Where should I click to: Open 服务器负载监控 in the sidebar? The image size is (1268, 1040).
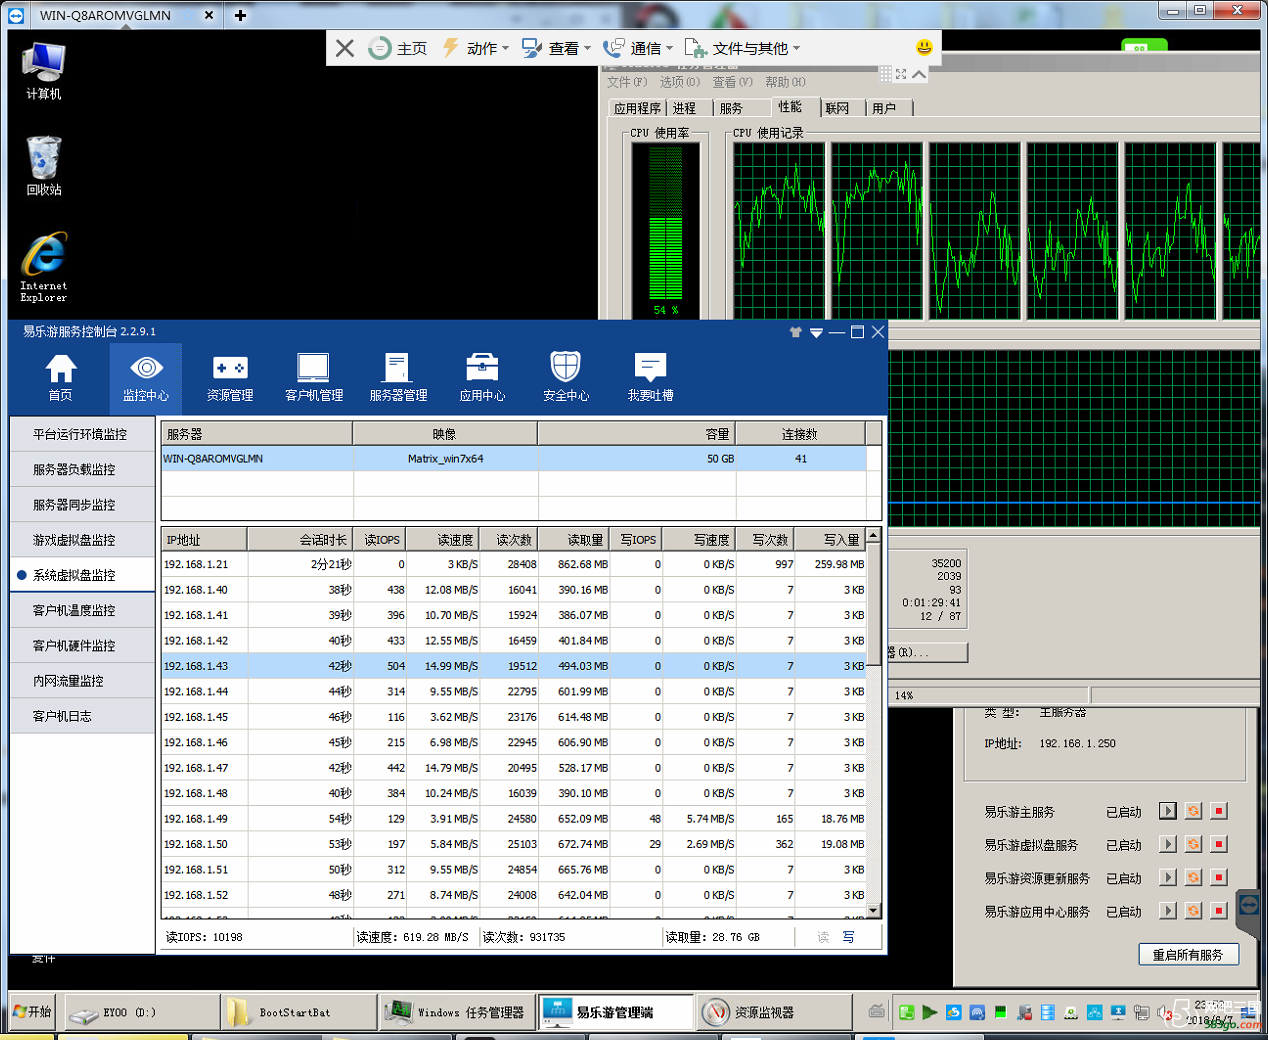tap(83, 469)
